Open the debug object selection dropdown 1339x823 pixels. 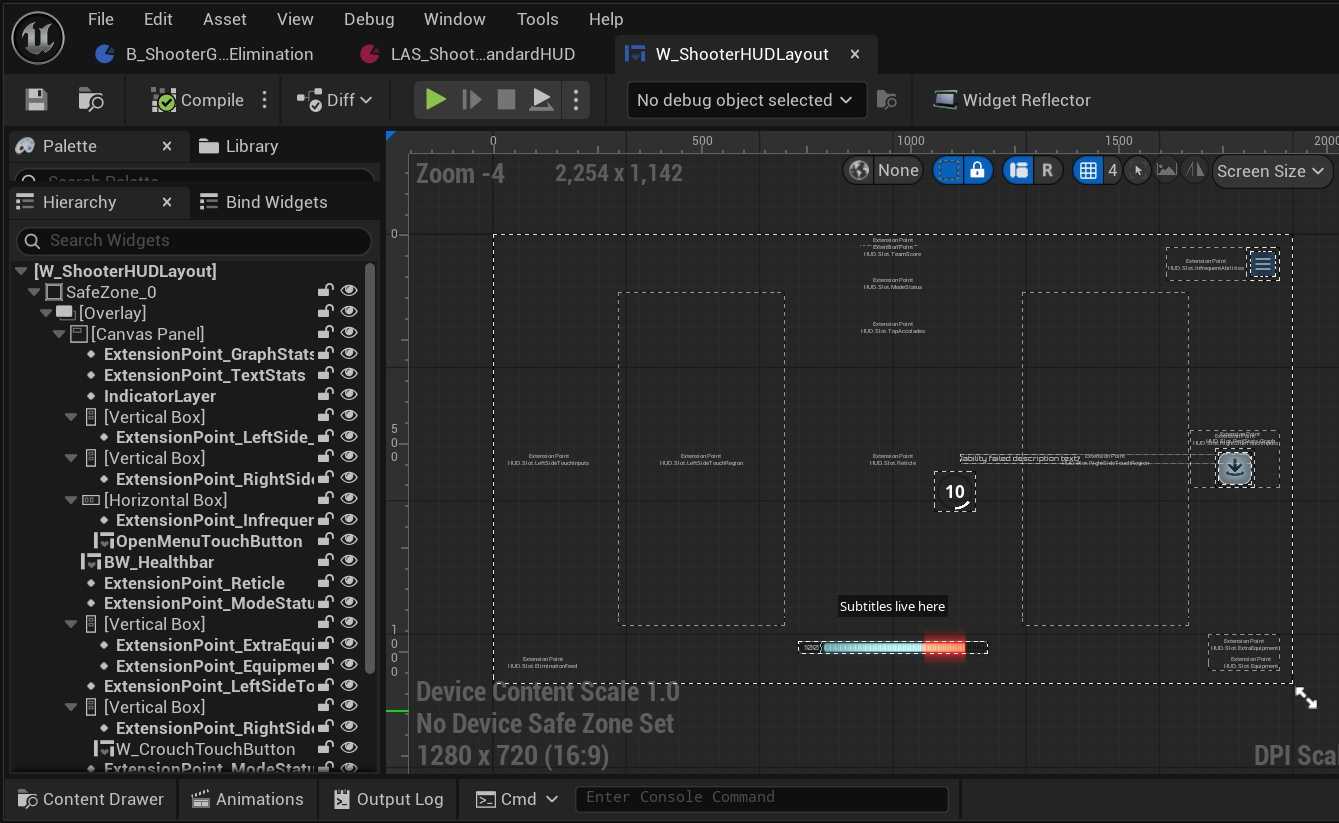point(744,100)
